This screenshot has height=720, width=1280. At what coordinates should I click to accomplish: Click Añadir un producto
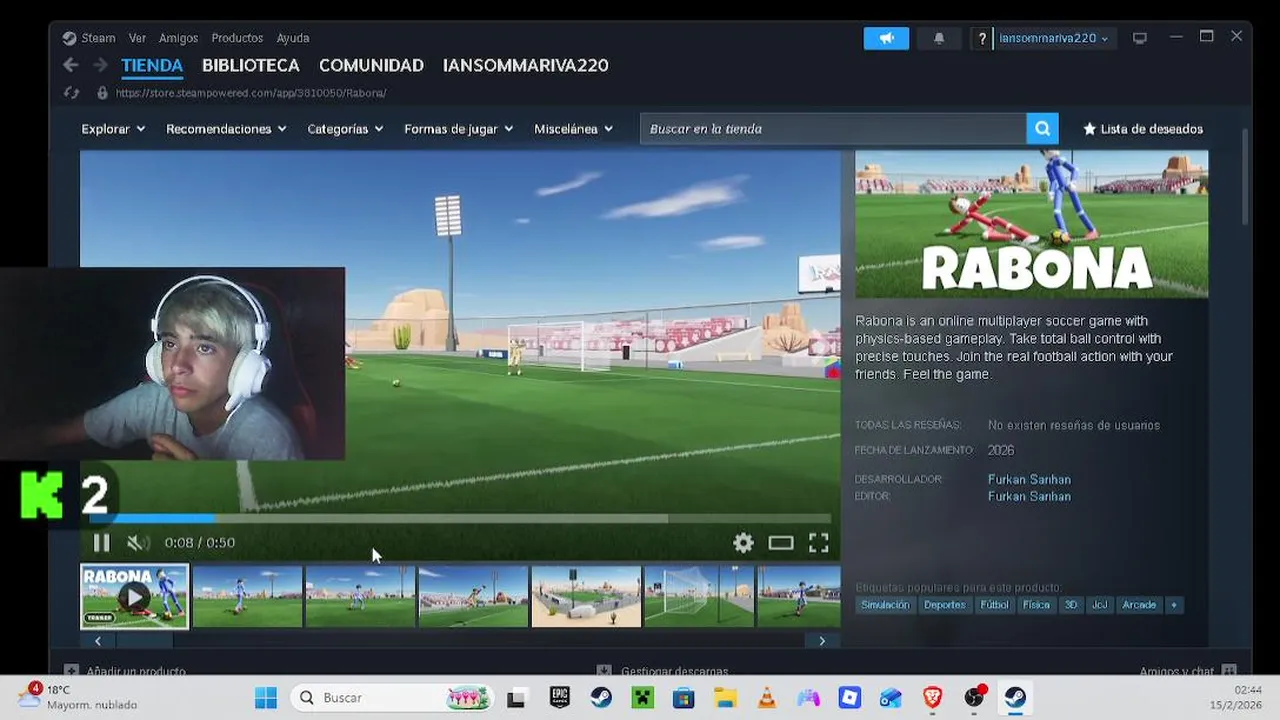[126, 671]
